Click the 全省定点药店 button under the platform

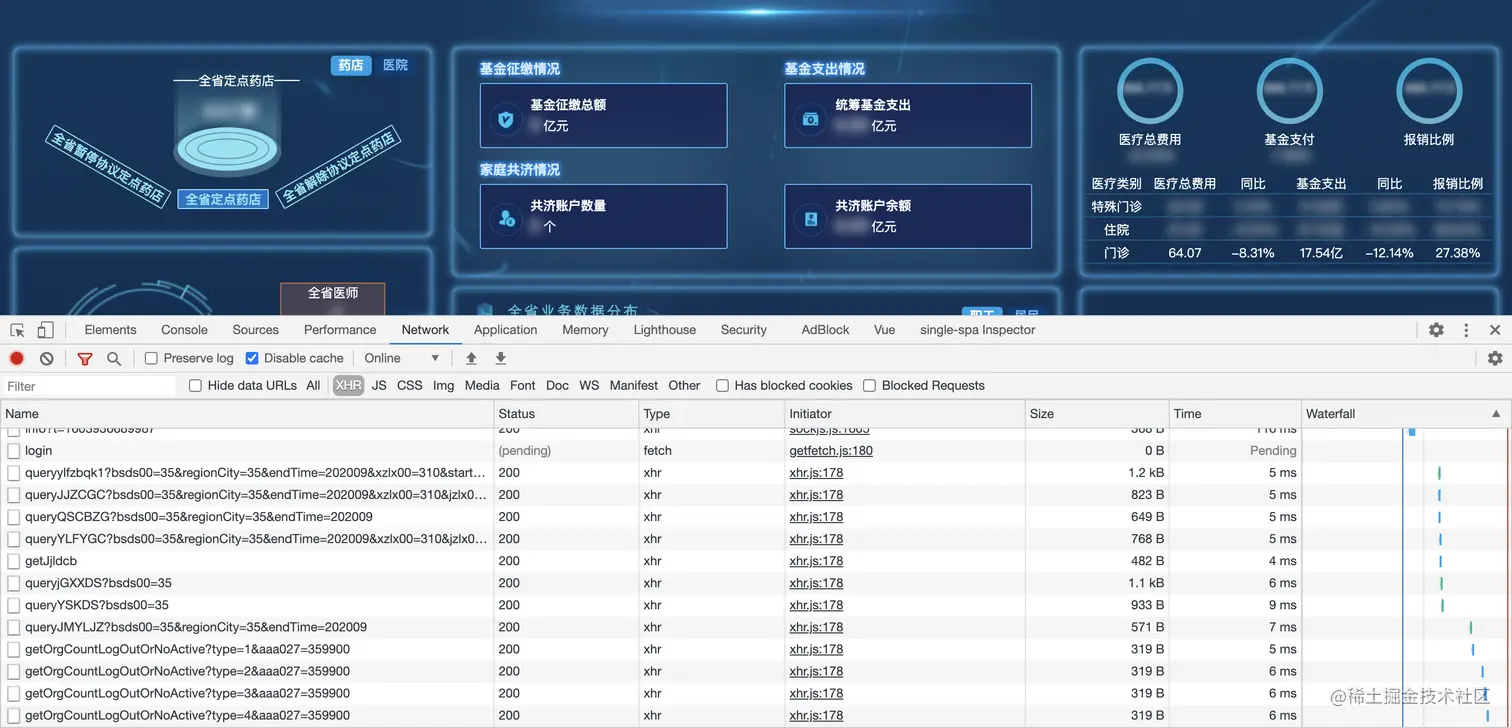[223, 200]
